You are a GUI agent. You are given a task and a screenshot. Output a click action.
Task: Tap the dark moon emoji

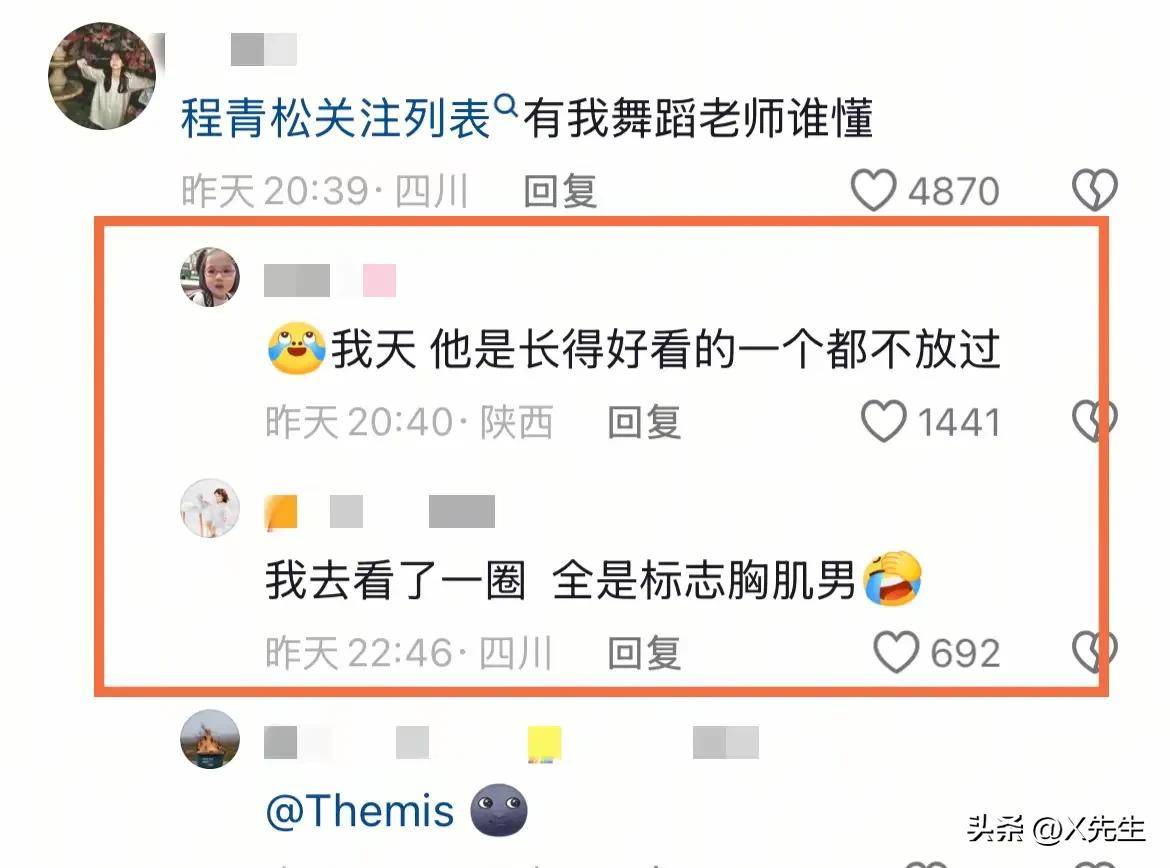(x=498, y=810)
